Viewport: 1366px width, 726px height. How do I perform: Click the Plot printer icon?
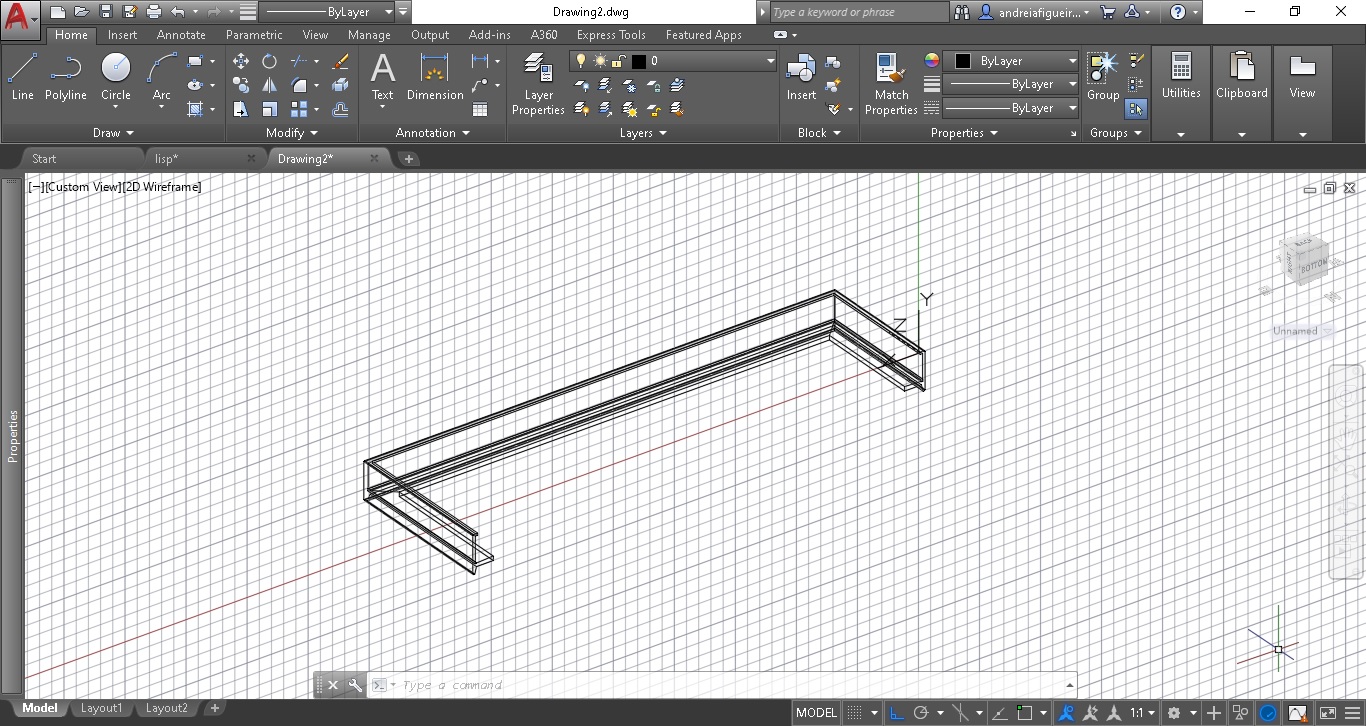(x=153, y=12)
